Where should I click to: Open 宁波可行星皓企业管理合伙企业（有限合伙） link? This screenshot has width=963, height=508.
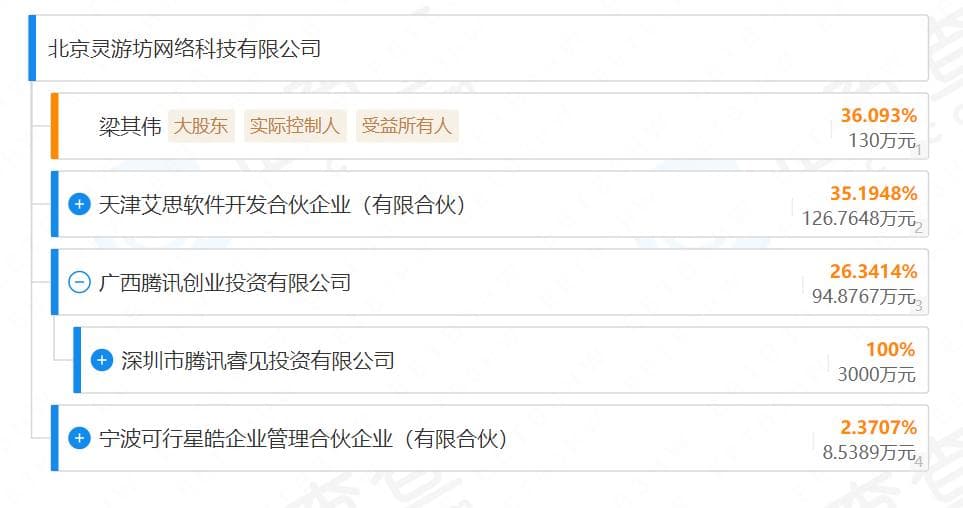(x=304, y=438)
